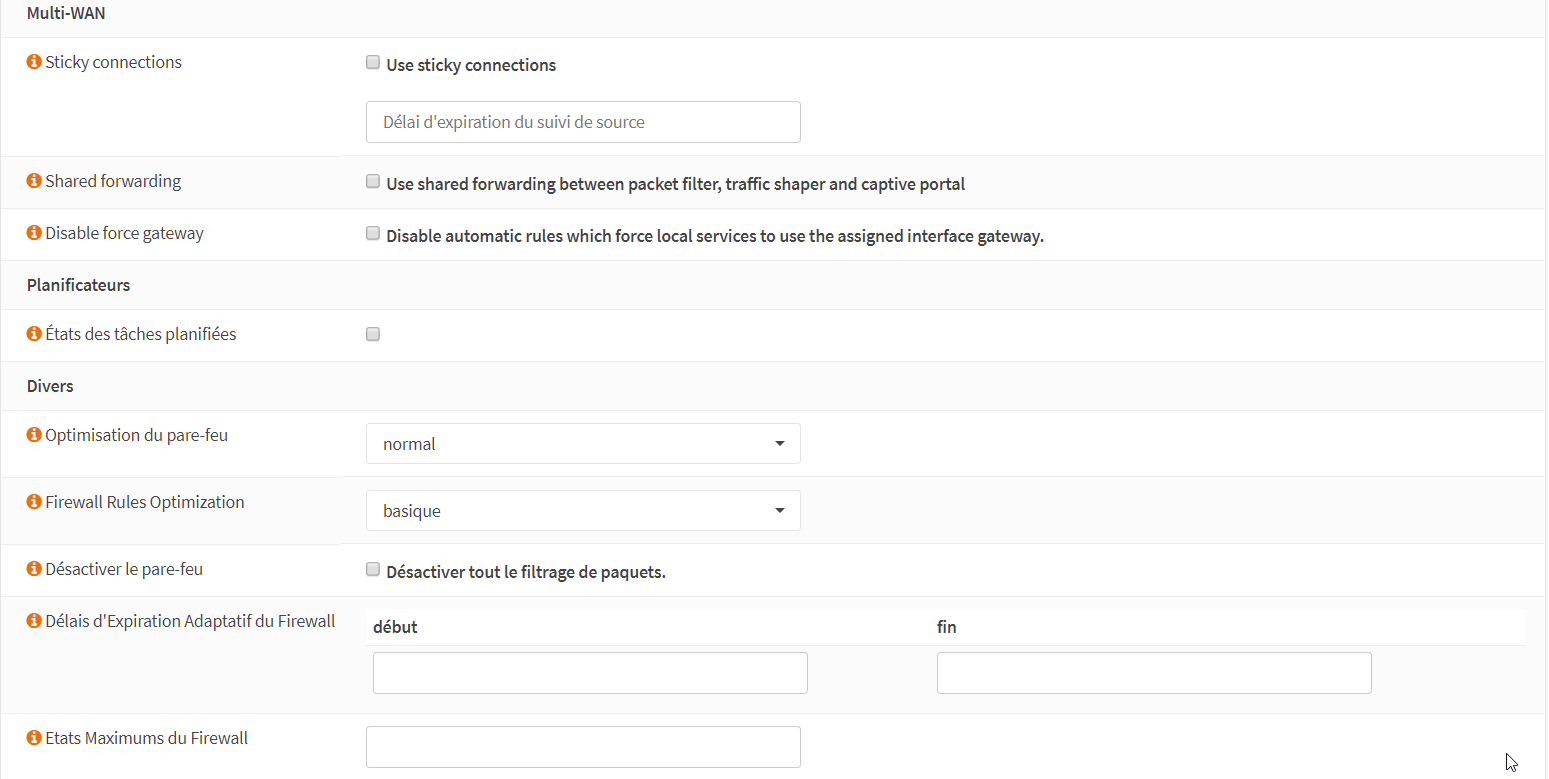Show help for Disable force gateway

point(34,233)
